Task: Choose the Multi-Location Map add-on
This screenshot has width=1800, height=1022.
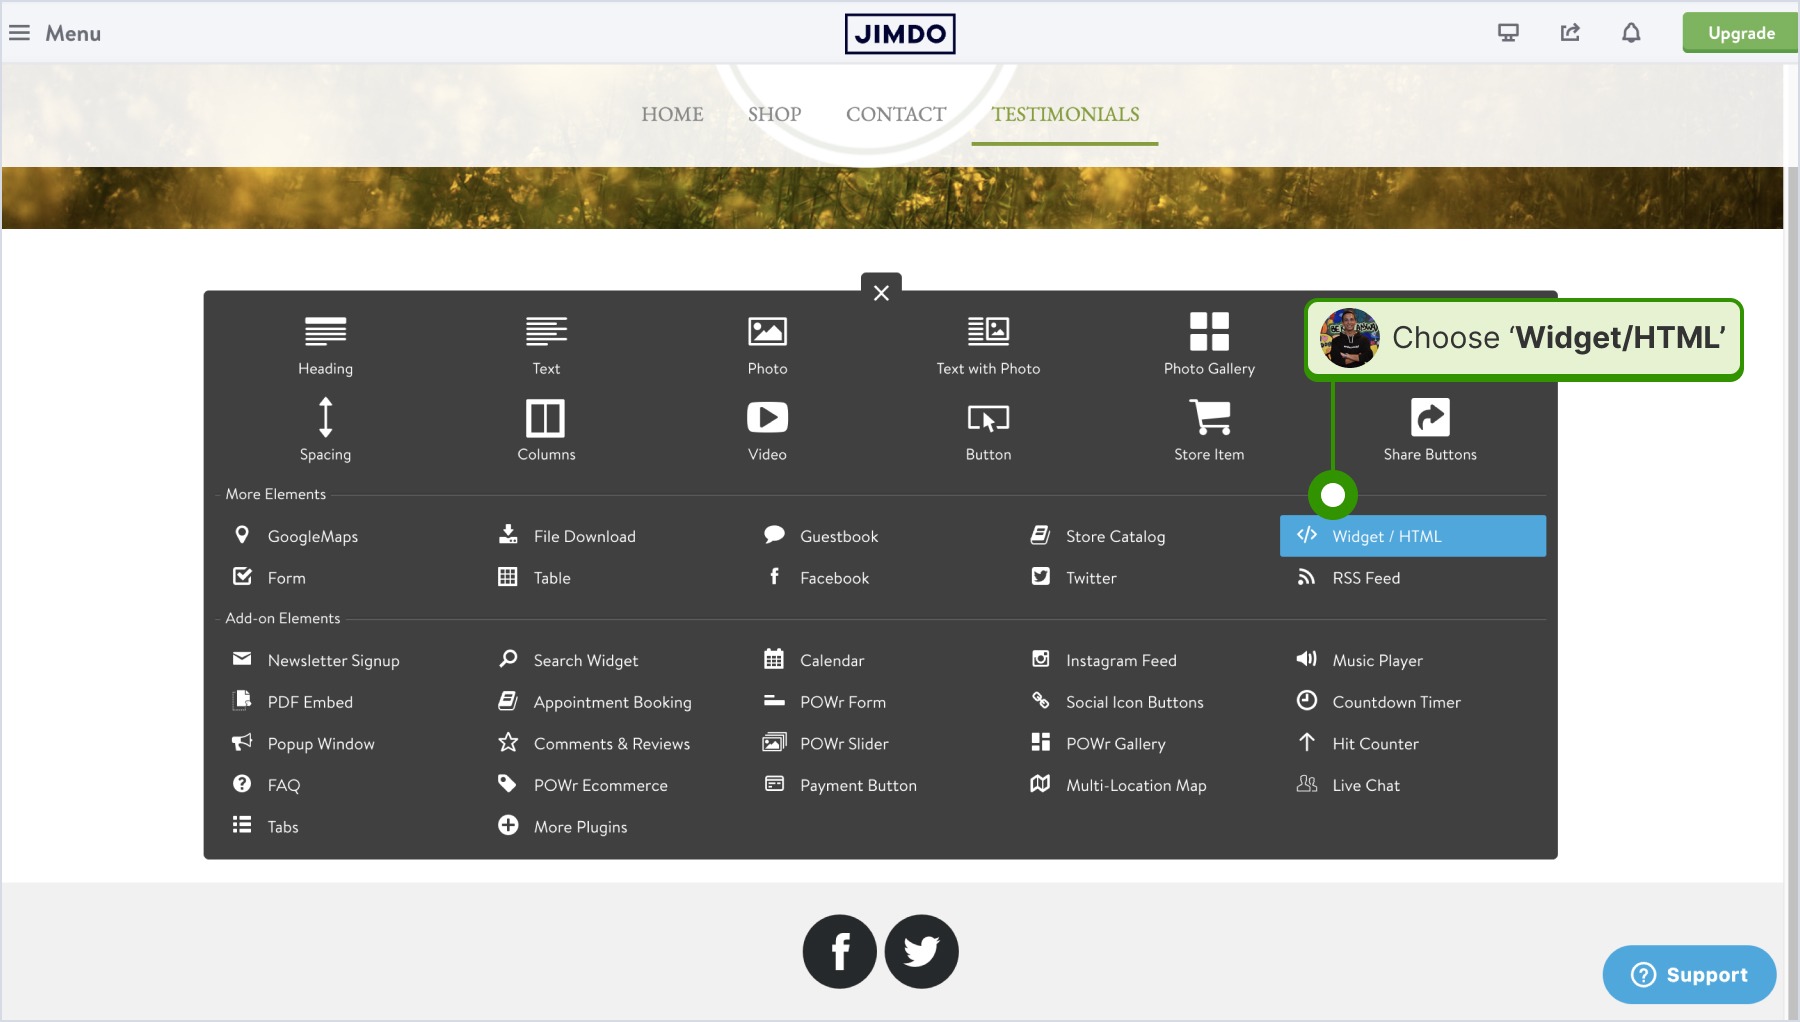Action: click(1118, 785)
